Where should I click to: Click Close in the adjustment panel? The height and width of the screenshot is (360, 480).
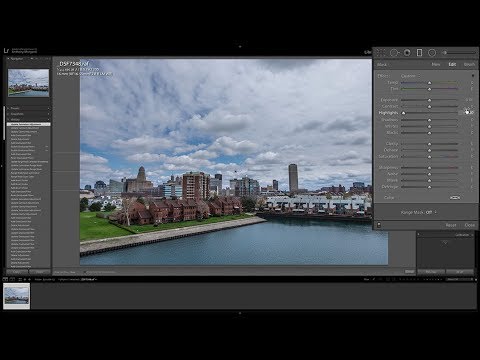coord(470,225)
